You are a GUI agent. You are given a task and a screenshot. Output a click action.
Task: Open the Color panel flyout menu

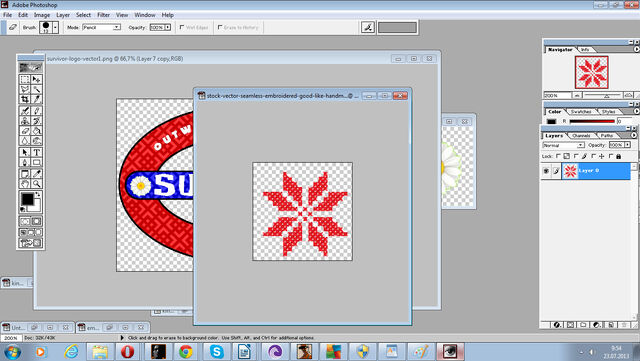[x=636, y=111]
